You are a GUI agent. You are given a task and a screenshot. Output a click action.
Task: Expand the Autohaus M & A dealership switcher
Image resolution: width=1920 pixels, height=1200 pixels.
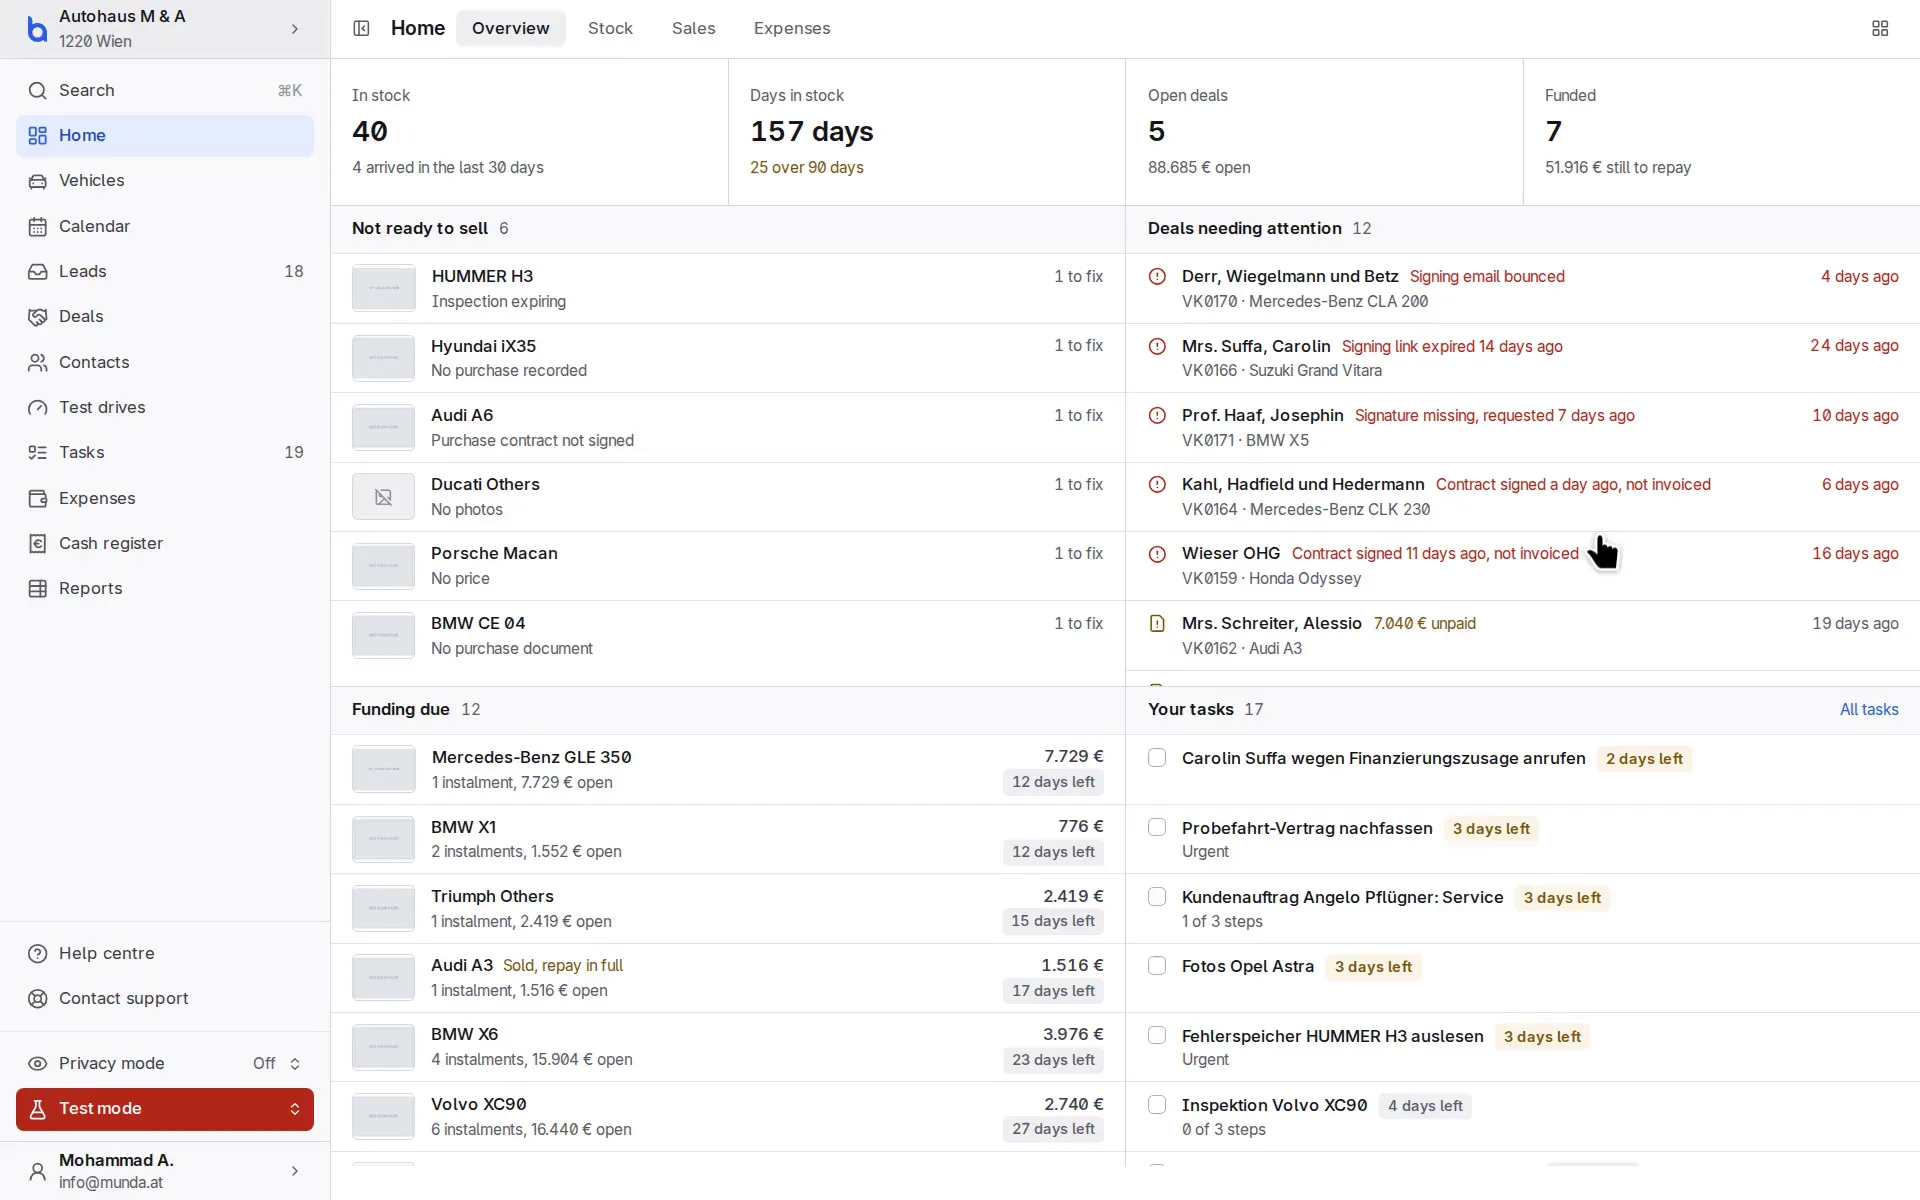pos(165,29)
